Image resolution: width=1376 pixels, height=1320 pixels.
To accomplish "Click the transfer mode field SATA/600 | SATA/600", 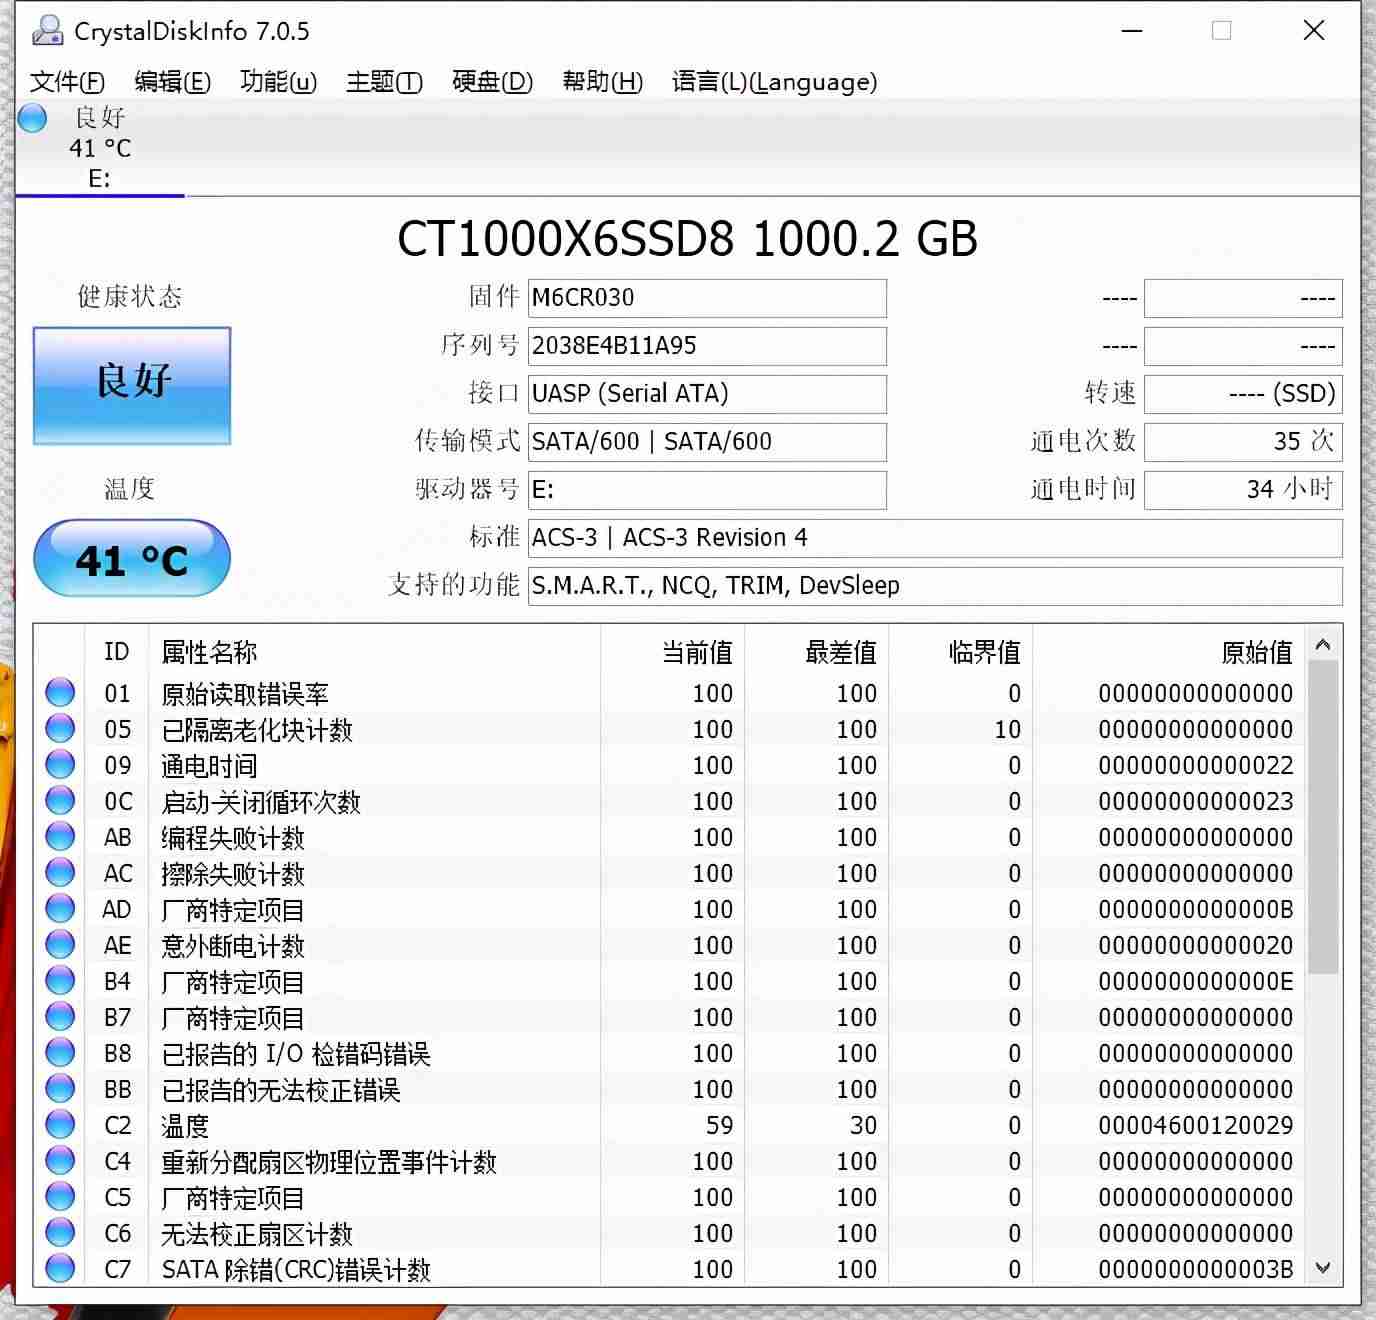I will 707,442.
